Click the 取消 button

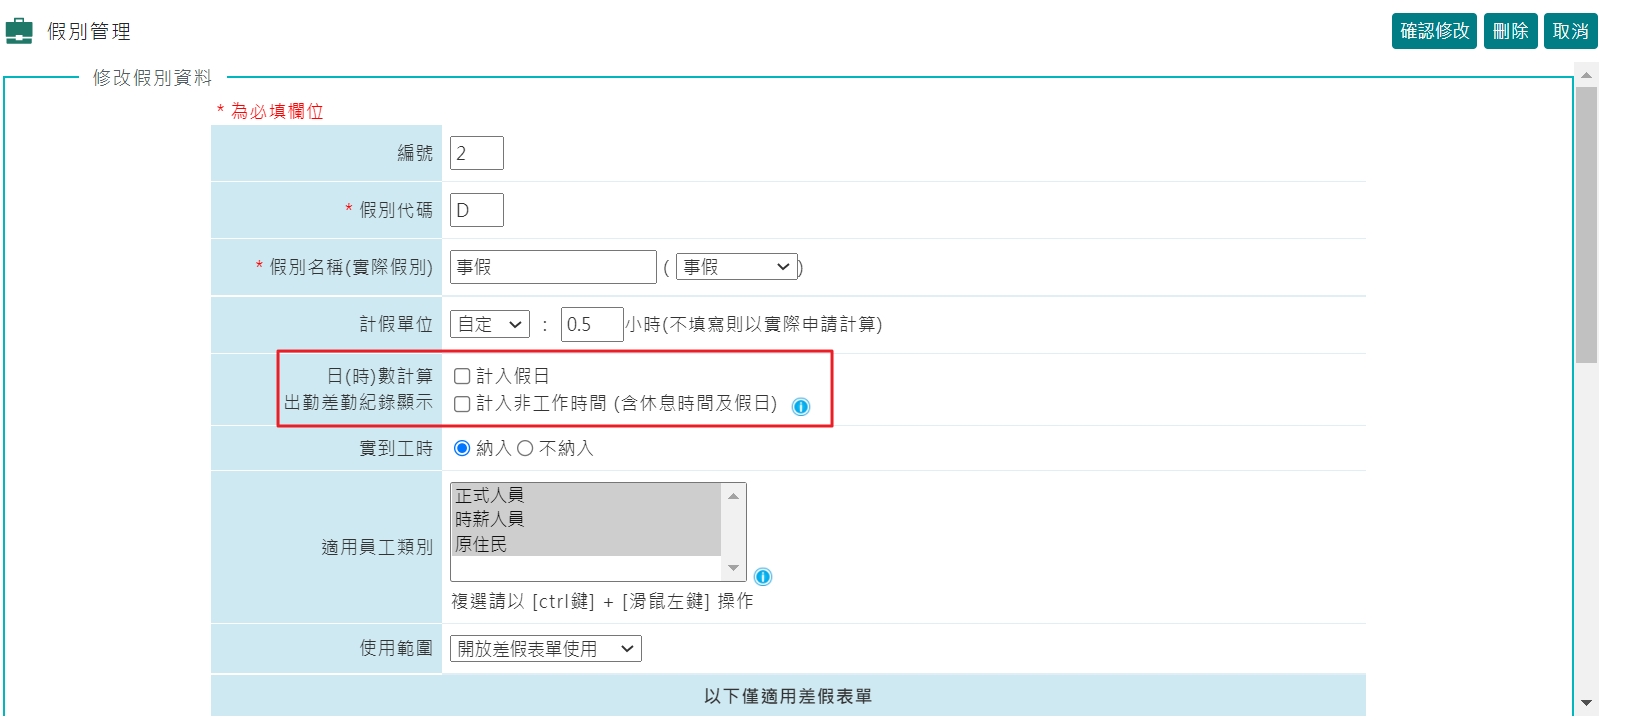(1571, 31)
